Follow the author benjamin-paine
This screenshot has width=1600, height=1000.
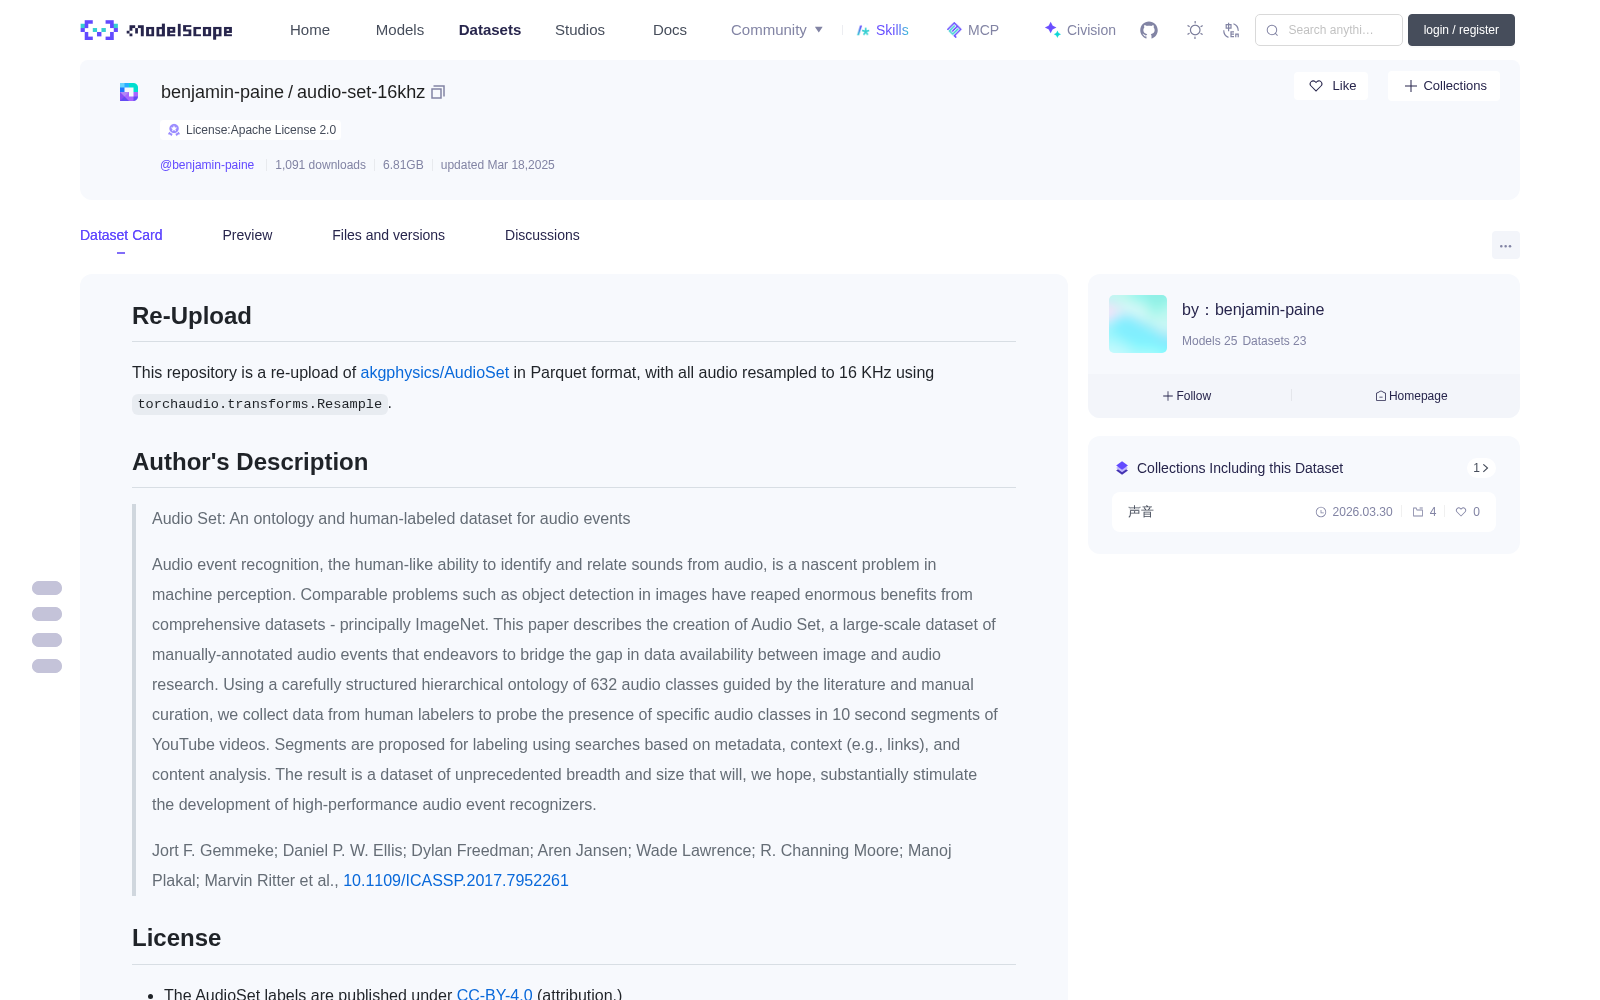[1187, 396]
